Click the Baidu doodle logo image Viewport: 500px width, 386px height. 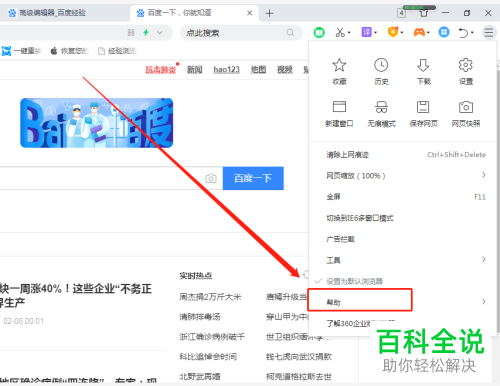click(x=97, y=123)
